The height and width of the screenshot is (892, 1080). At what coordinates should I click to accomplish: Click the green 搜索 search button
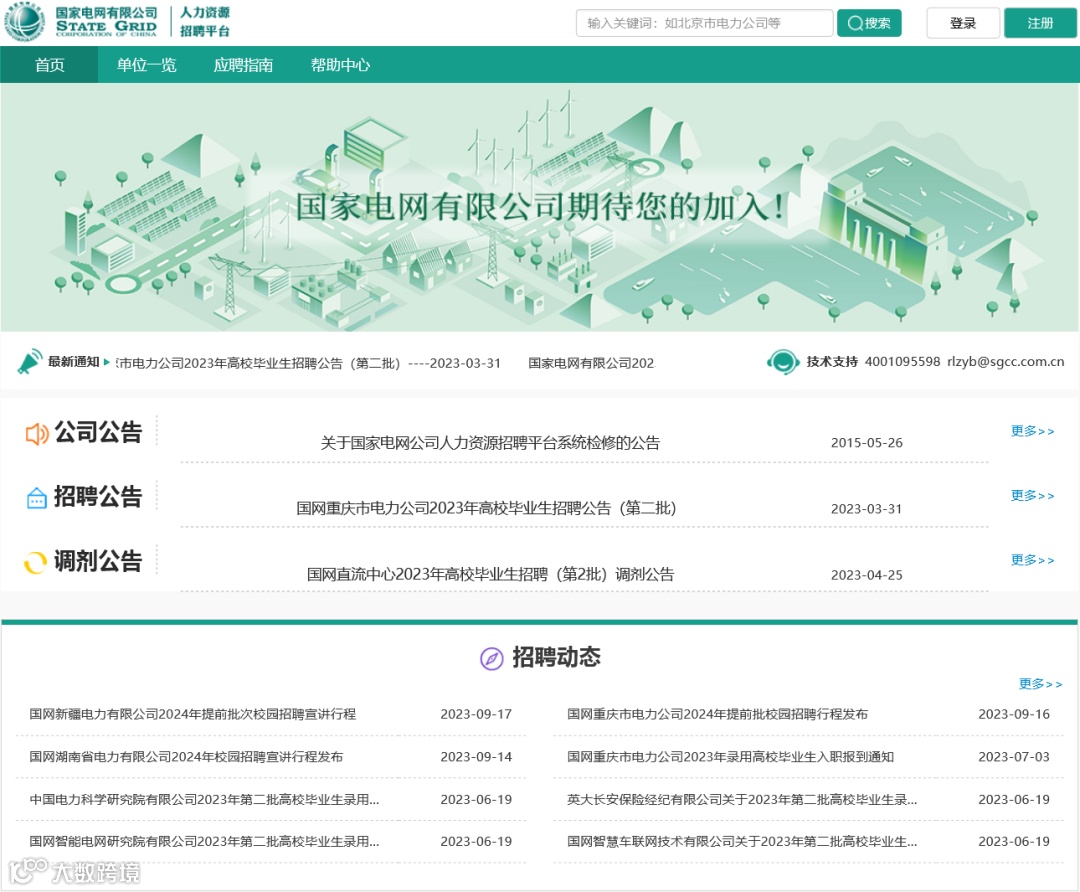869,23
